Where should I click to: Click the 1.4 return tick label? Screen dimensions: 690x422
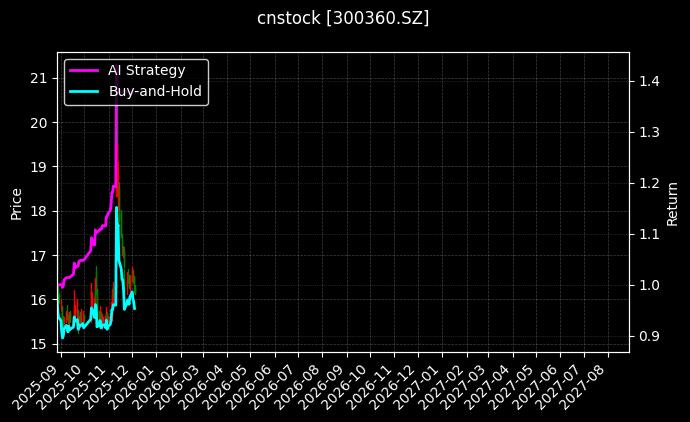pyautogui.click(x=651, y=81)
